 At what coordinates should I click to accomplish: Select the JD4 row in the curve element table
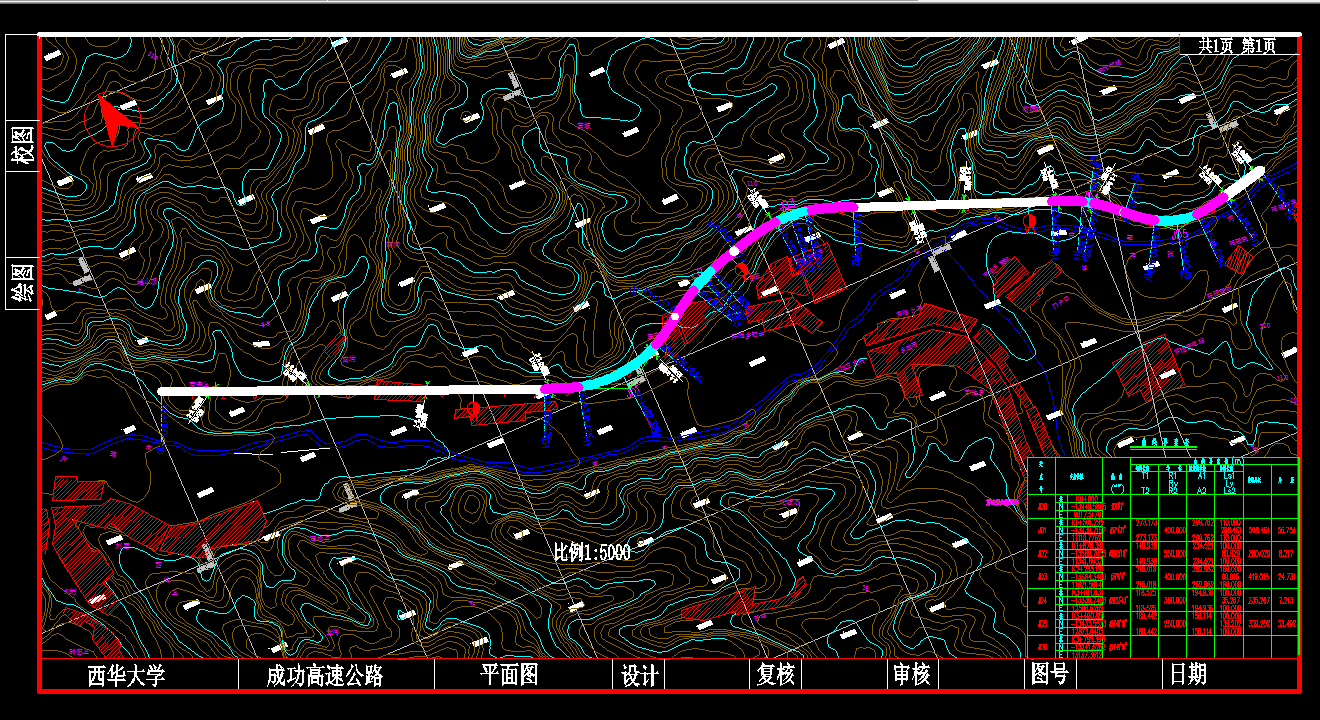click(x=1040, y=600)
